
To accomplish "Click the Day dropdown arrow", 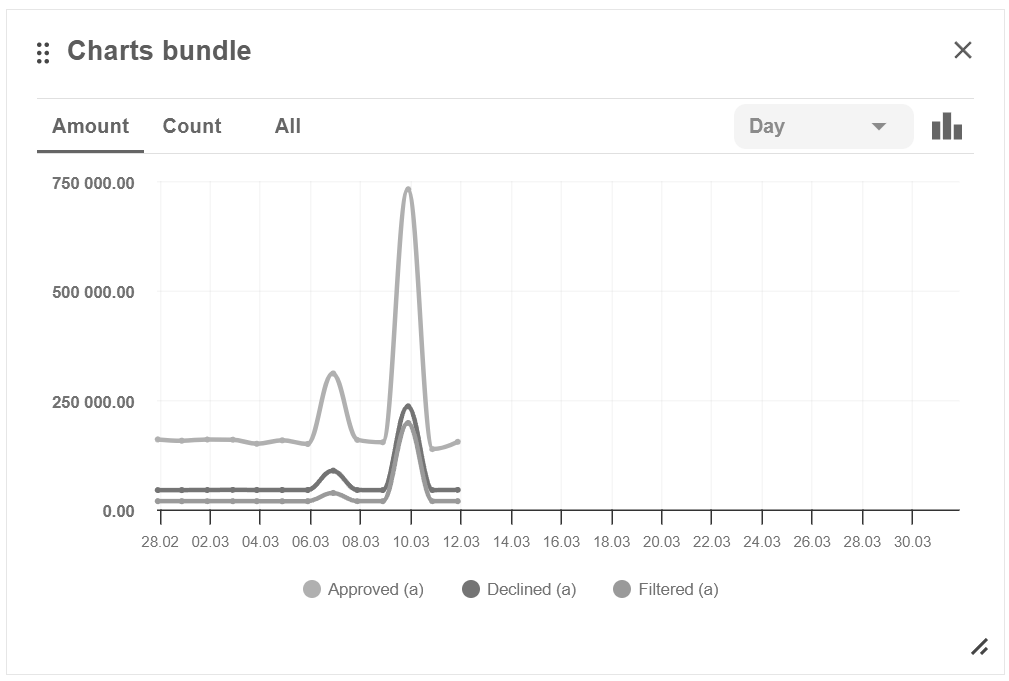I will click(879, 126).
